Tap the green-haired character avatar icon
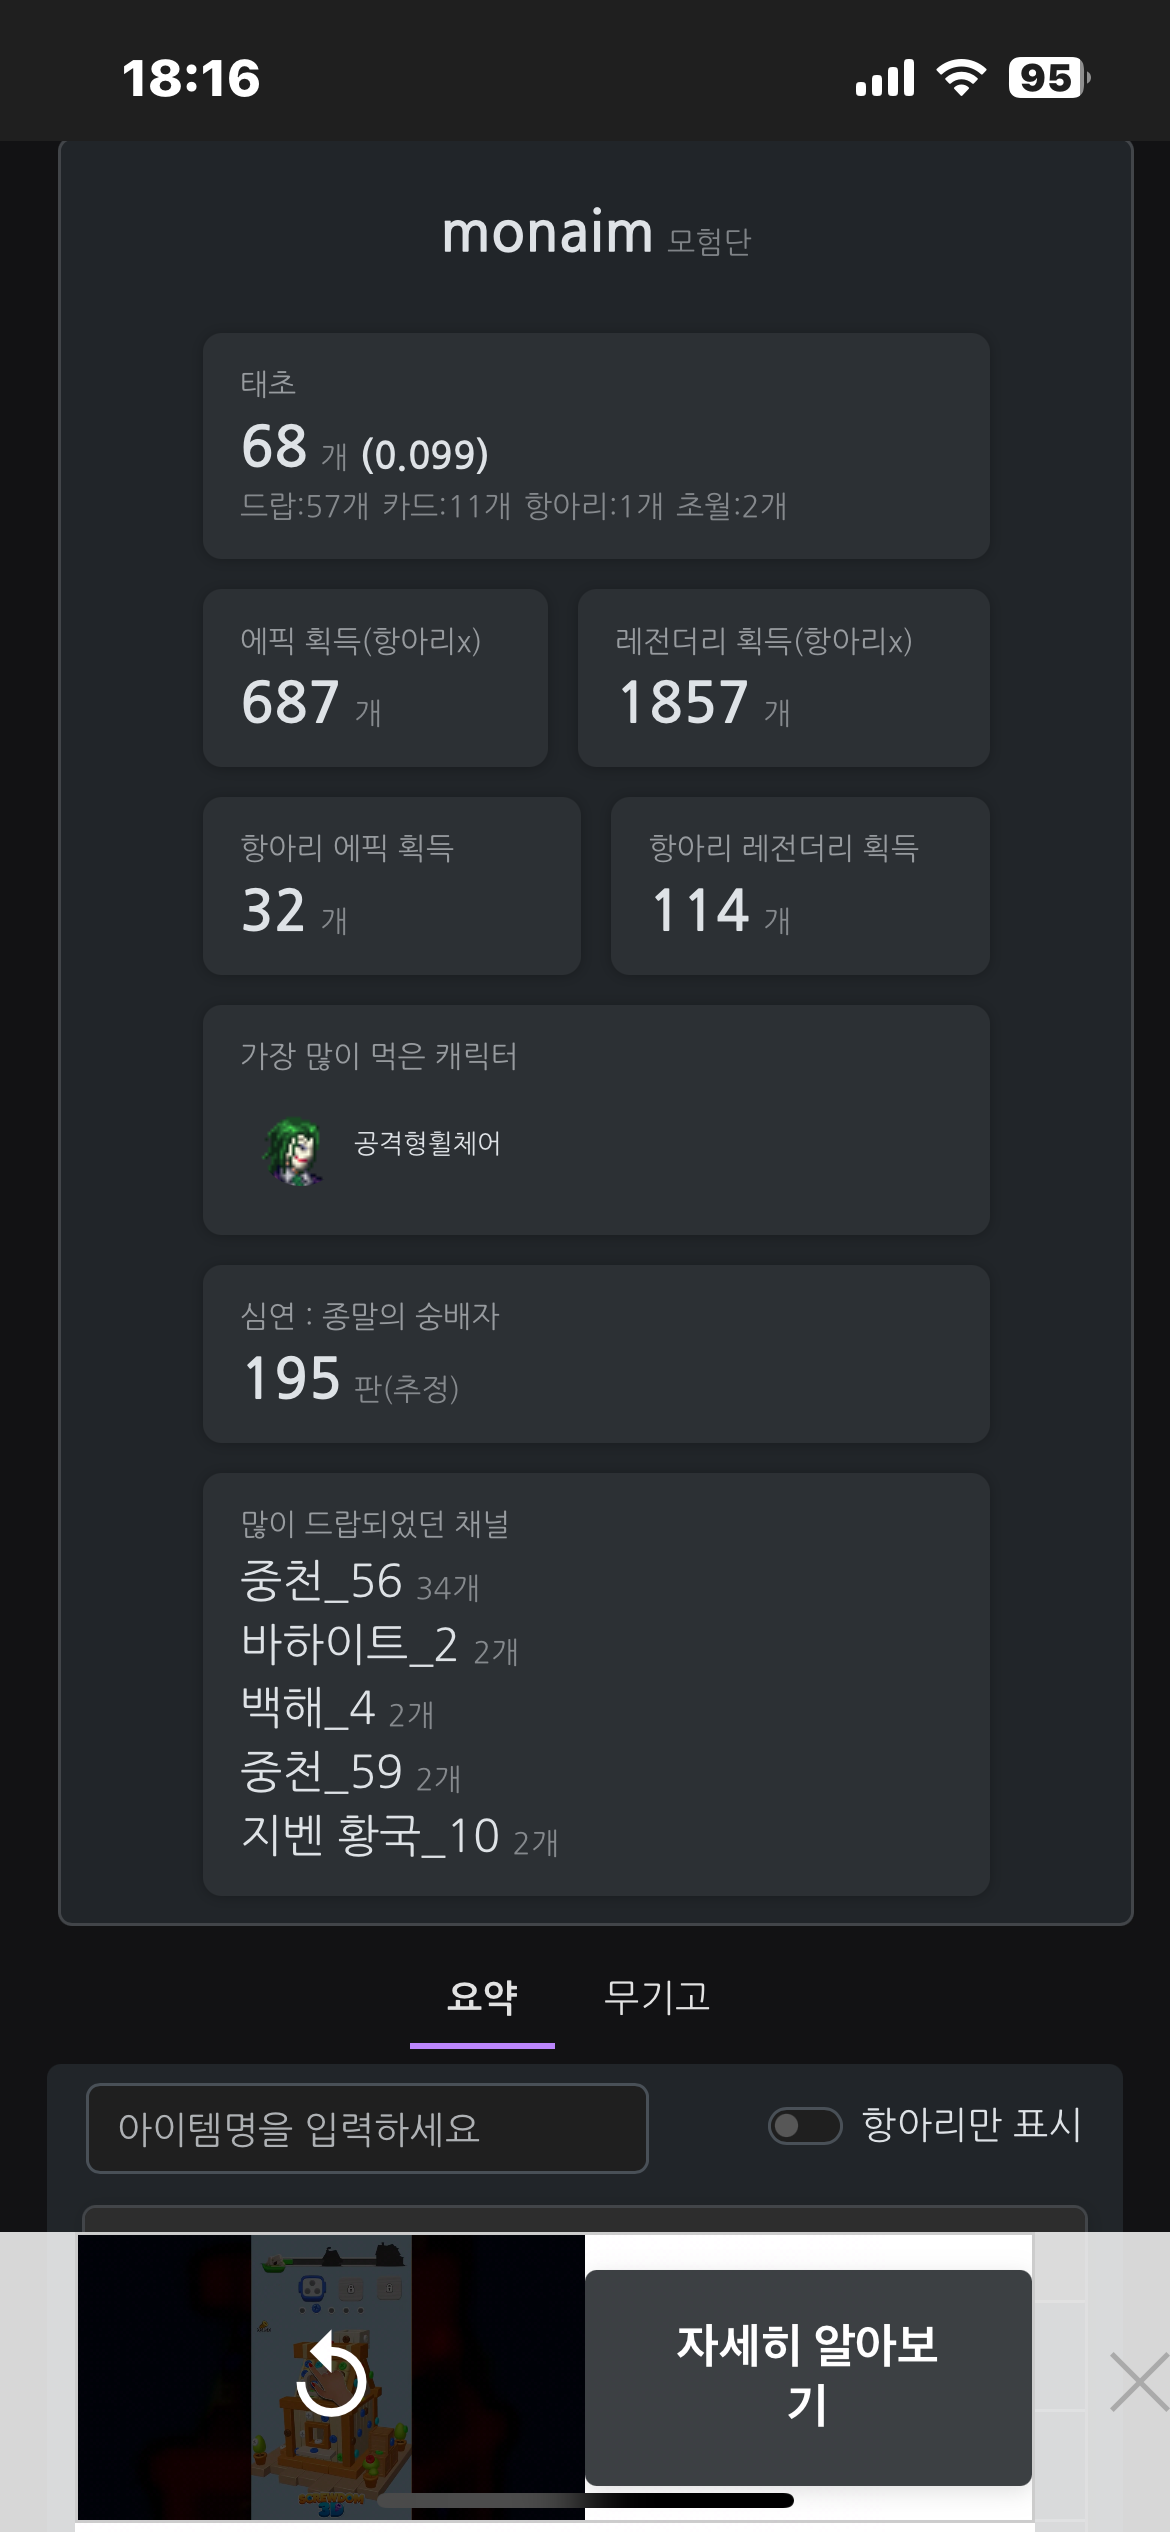 click(293, 1152)
